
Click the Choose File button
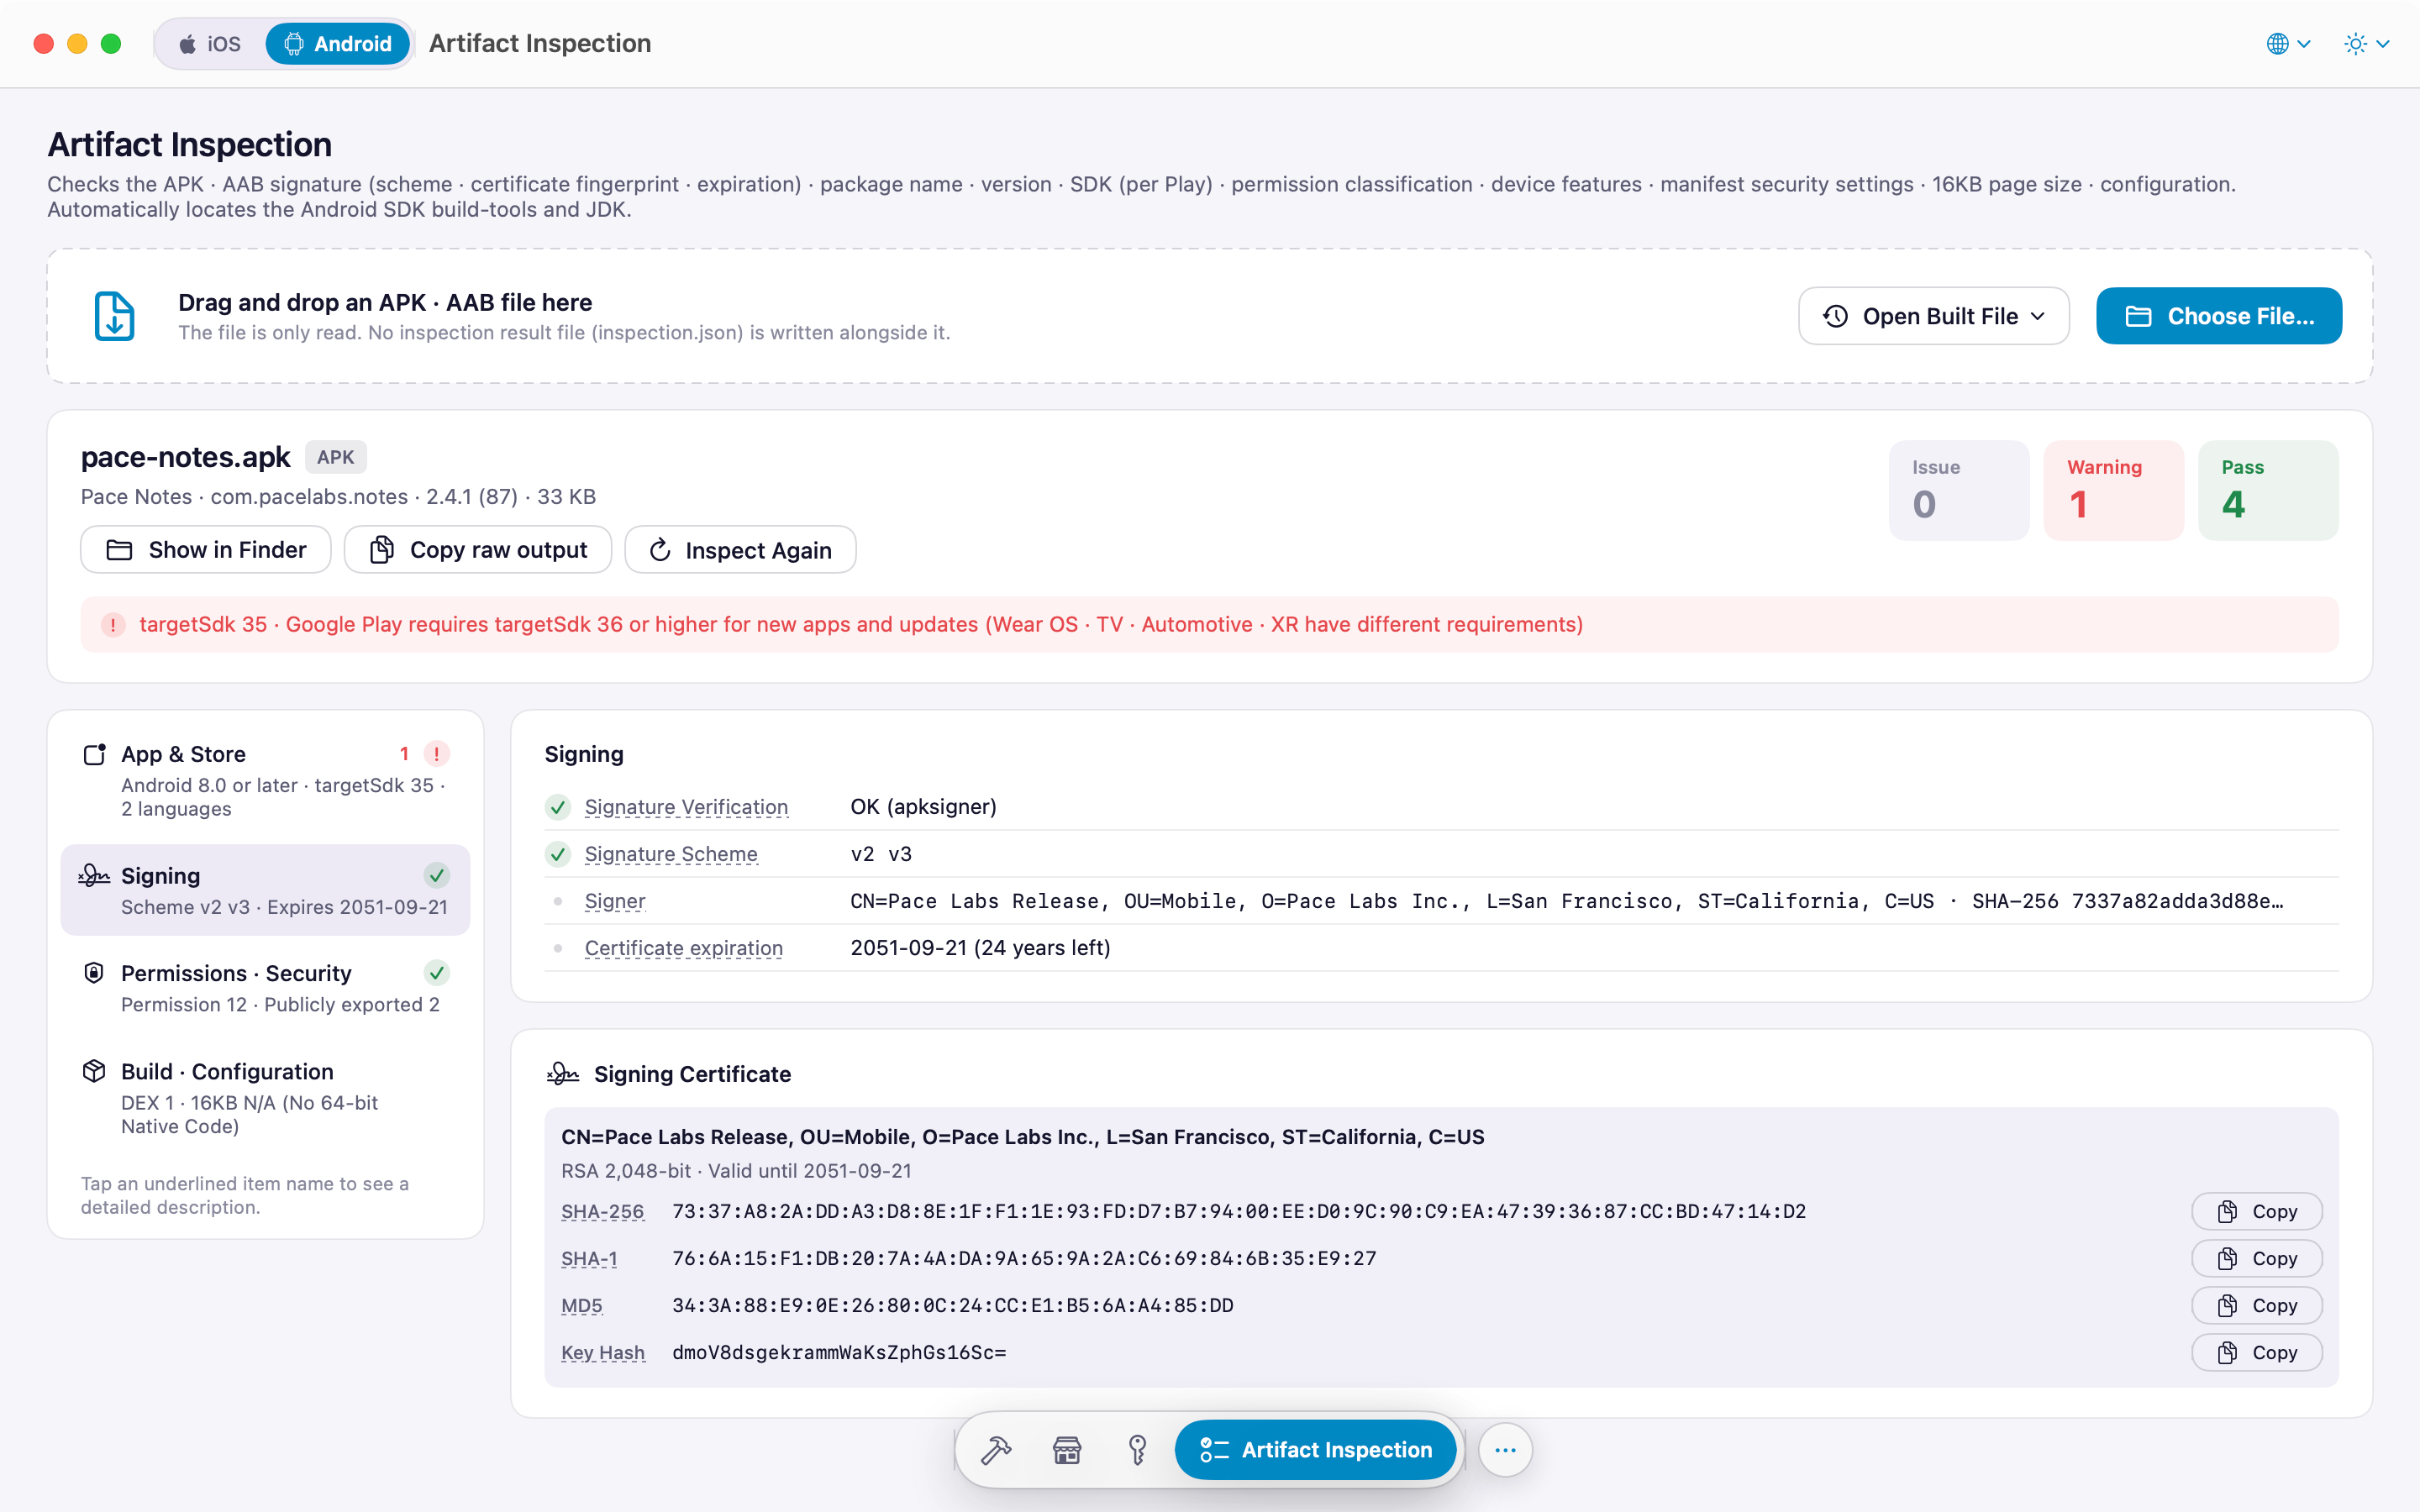tap(2218, 316)
